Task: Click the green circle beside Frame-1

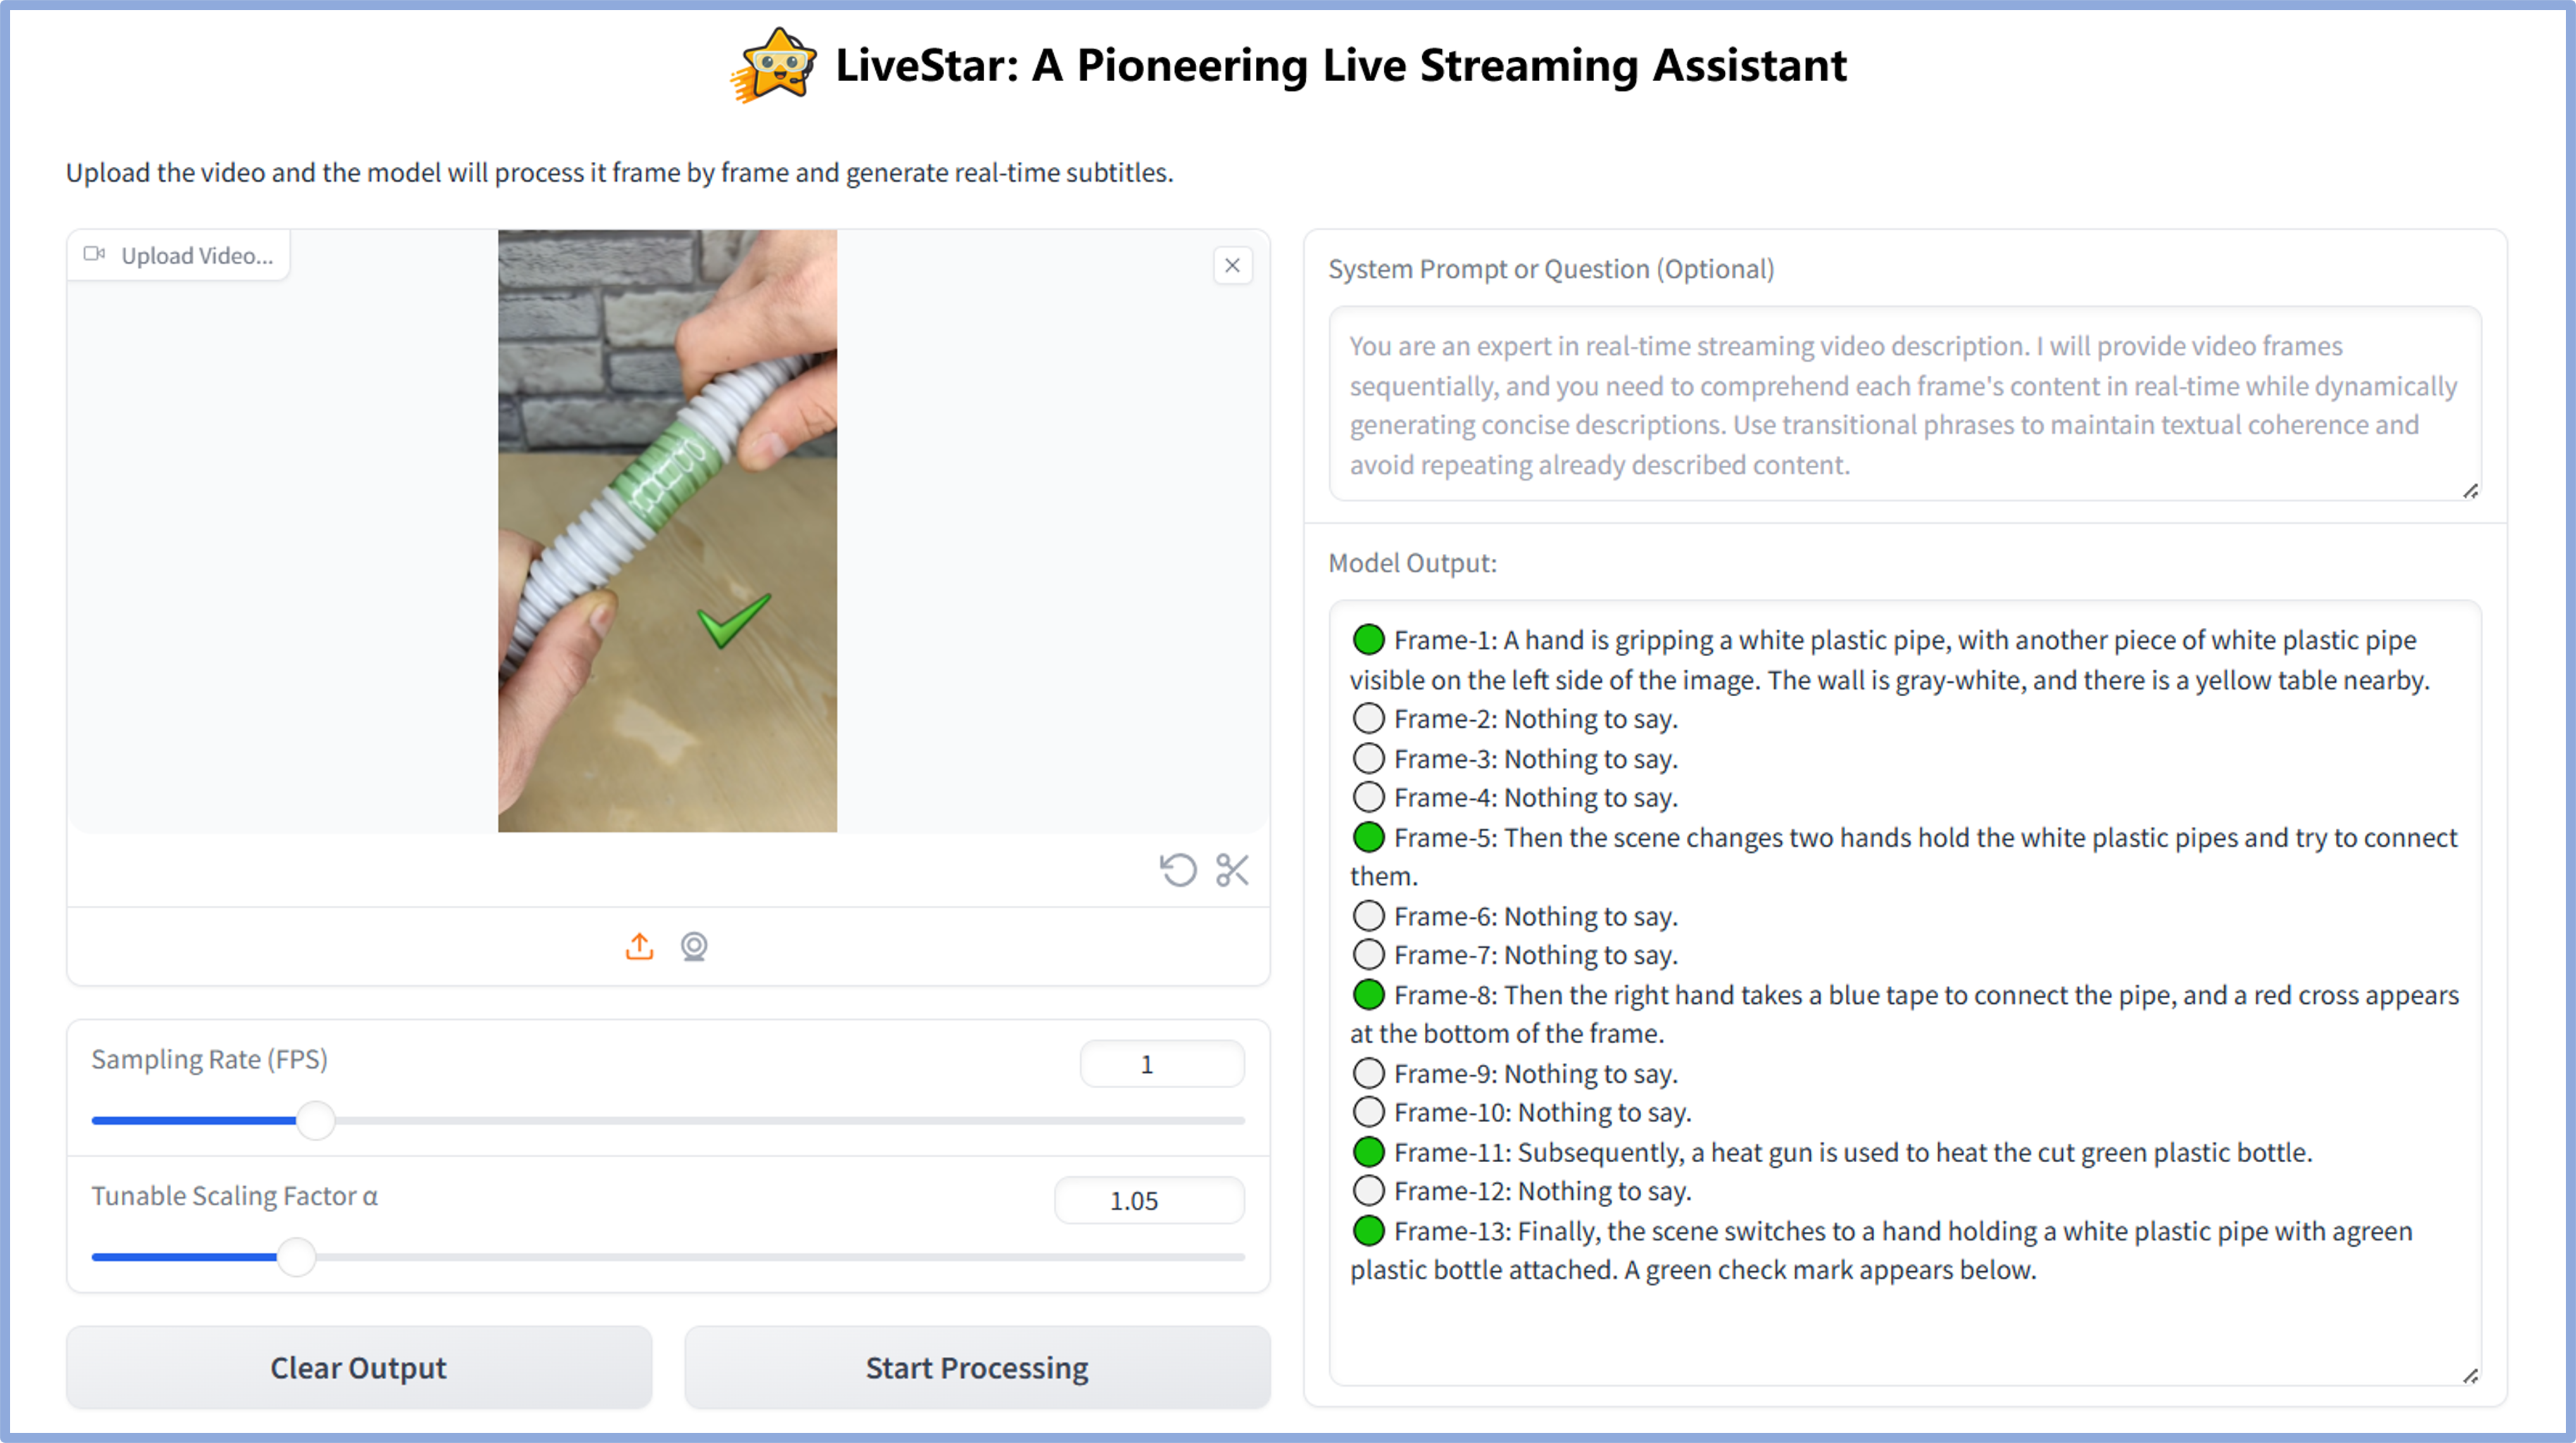Action: pyautogui.click(x=1368, y=639)
